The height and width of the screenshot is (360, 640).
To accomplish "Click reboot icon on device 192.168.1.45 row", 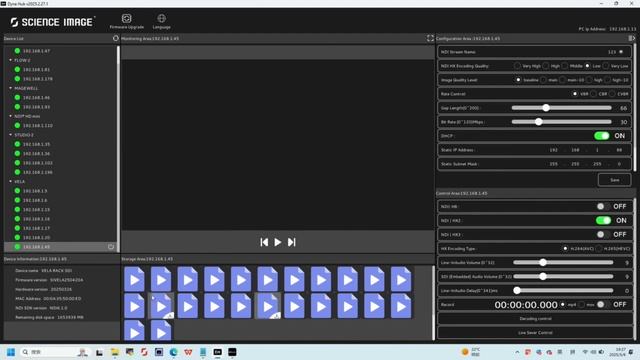I will pyautogui.click(x=111, y=247).
